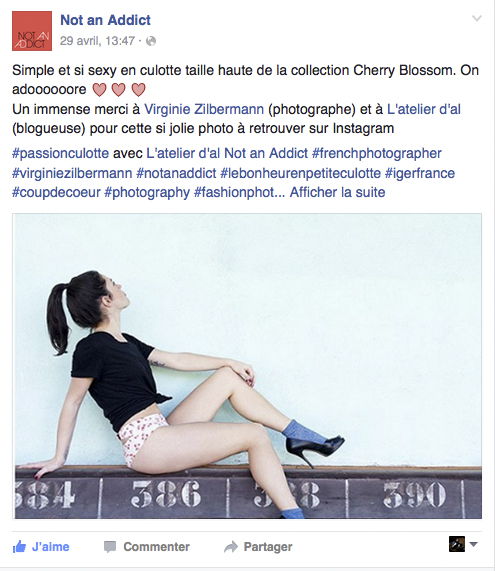Viewport: 495px width, 571px height.
Task: Click the Commenter speech bubble icon
Action: click(x=110, y=547)
